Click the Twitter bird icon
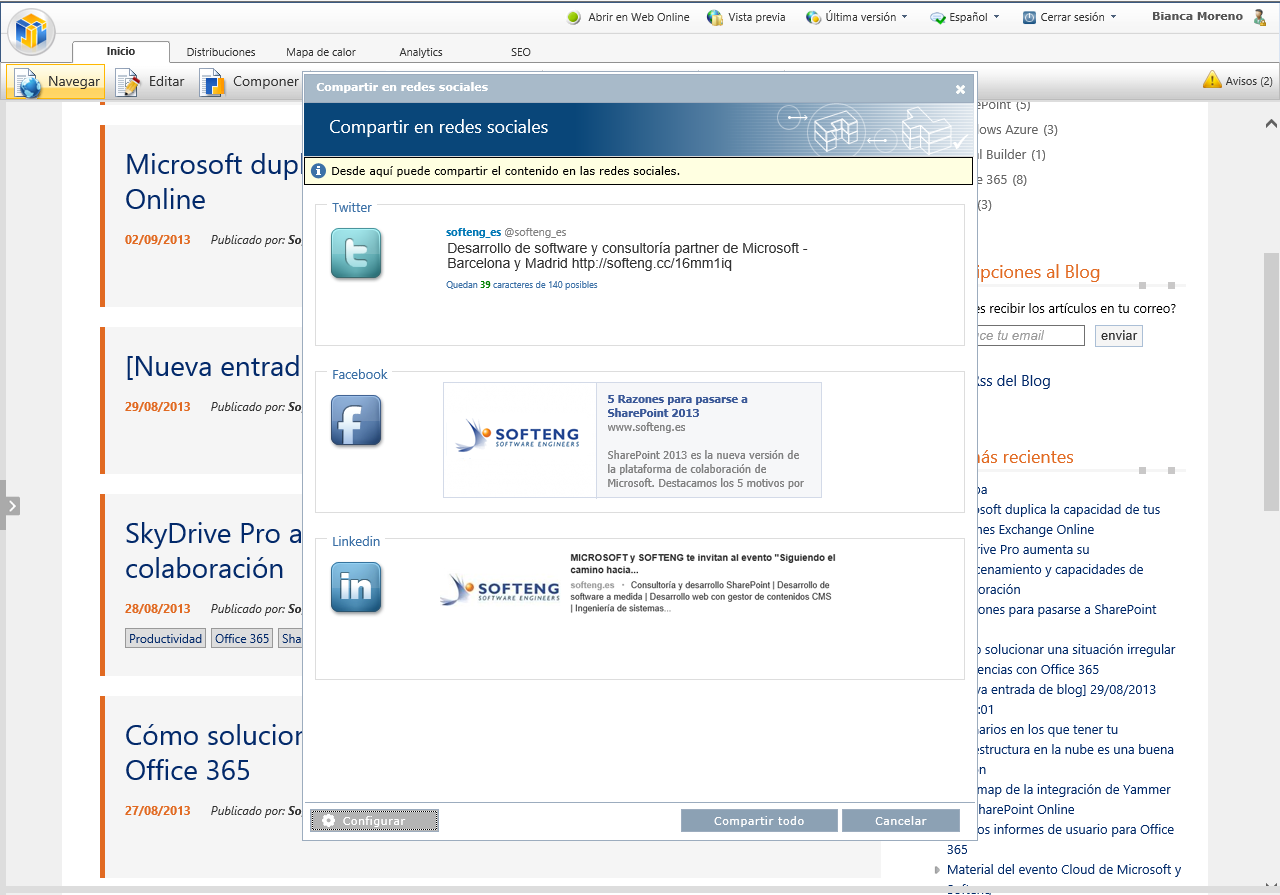1280x895 pixels. [356, 254]
